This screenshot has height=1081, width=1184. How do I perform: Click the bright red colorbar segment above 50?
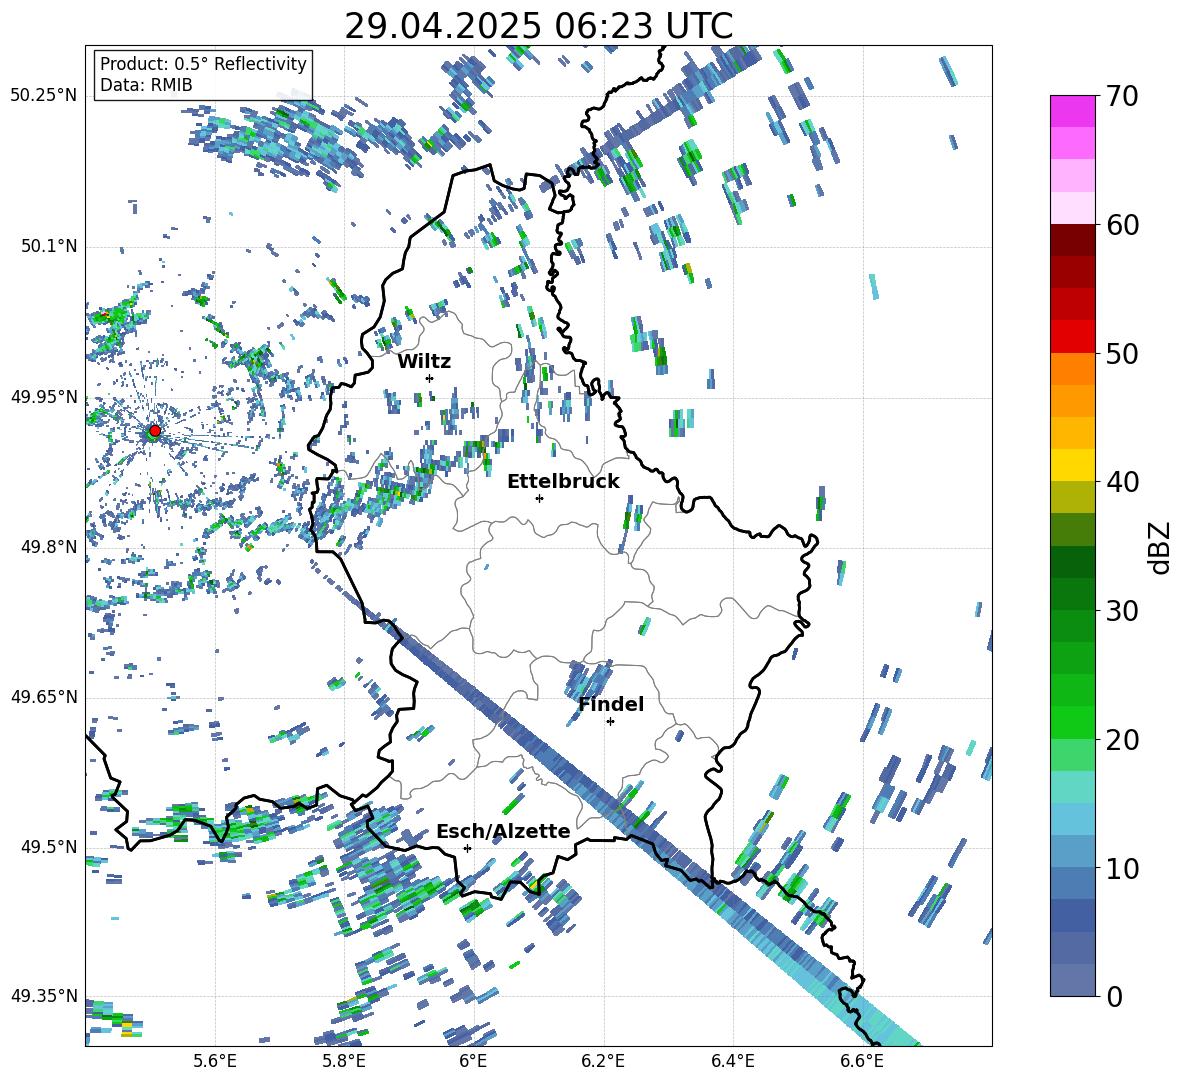(x=1073, y=336)
